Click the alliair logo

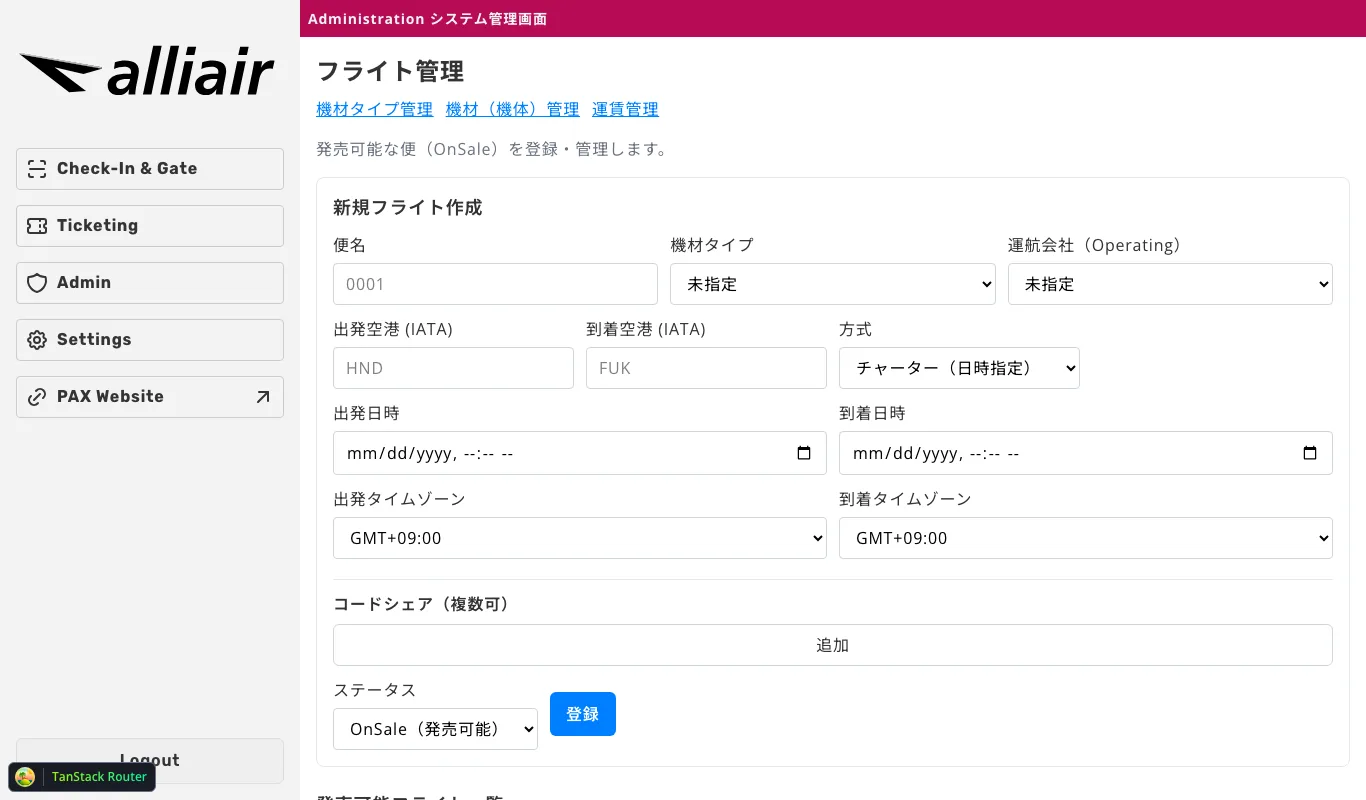click(x=147, y=74)
